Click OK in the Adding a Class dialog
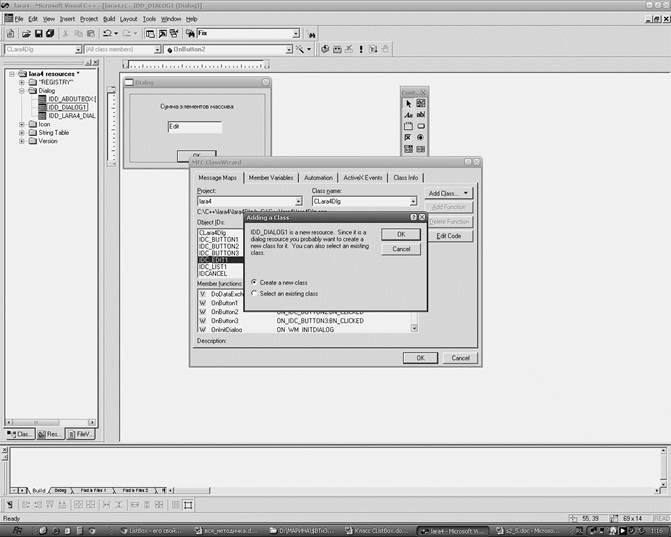Viewport: 671px width, 537px height. pyautogui.click(x=401, y=234)
